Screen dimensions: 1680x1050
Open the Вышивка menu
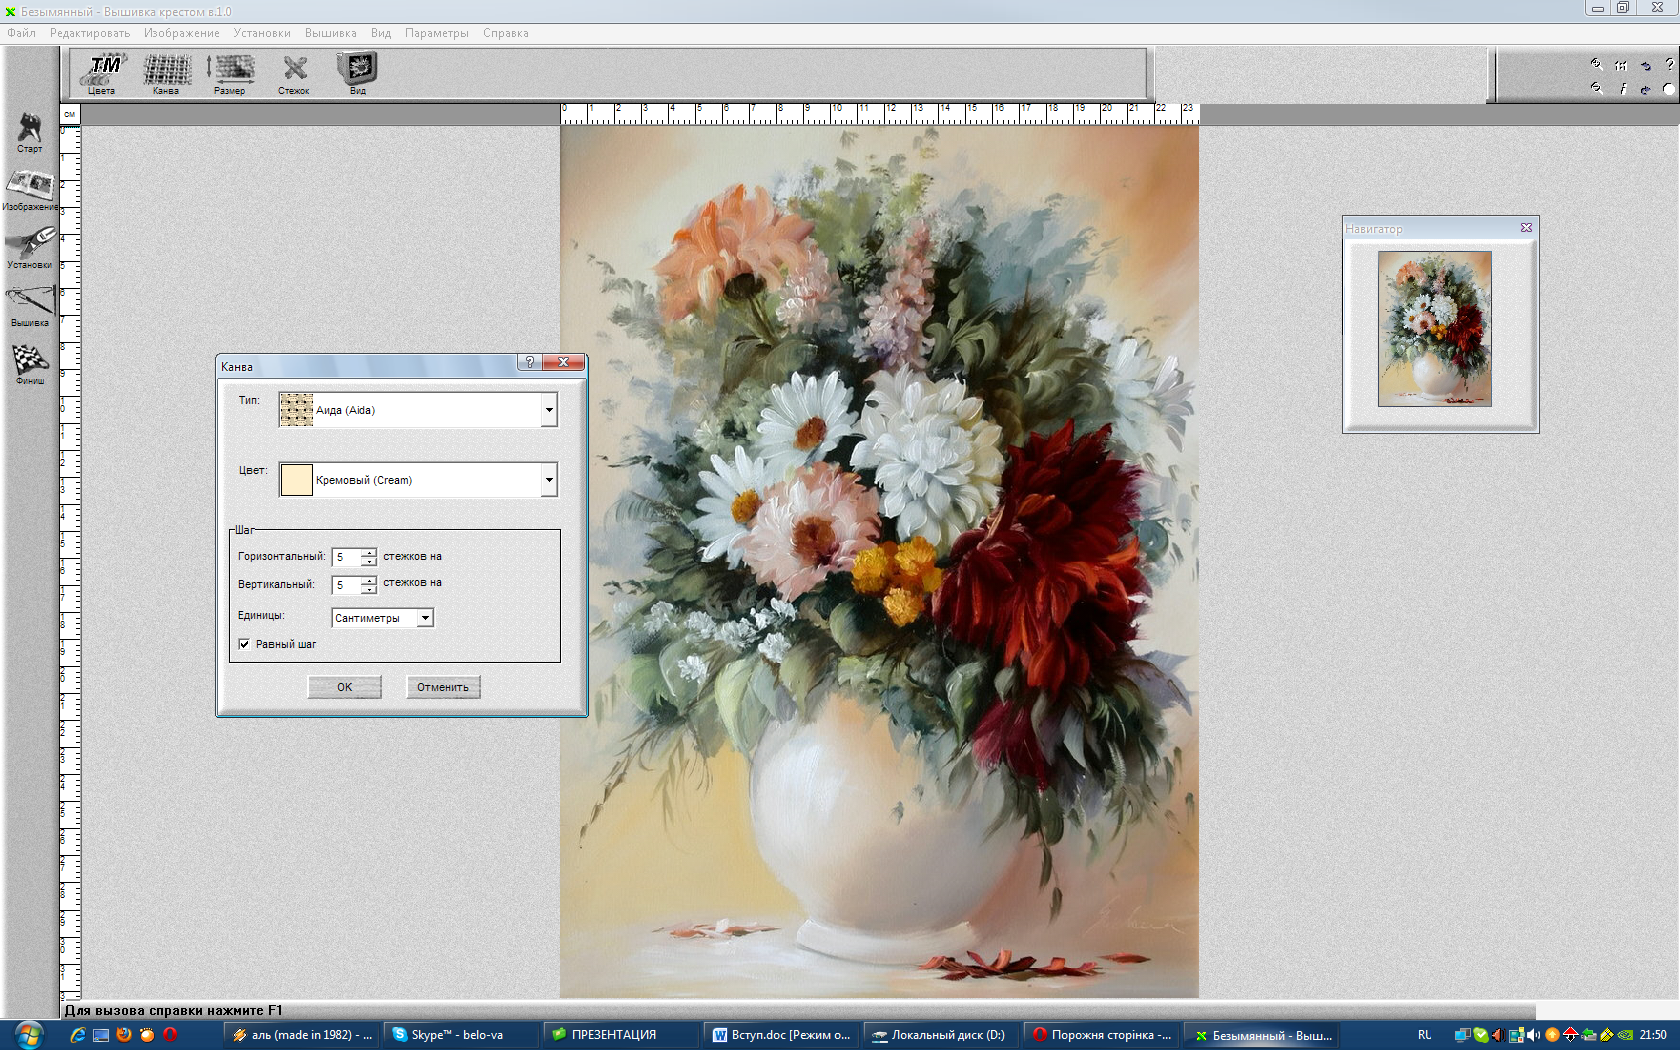pyautogui.click(x=330, y=33)
